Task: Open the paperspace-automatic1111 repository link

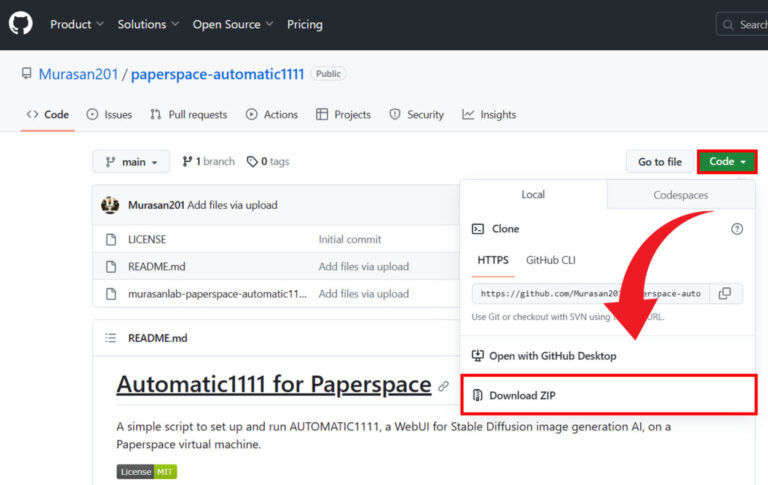Action: [x=217, y=74]
